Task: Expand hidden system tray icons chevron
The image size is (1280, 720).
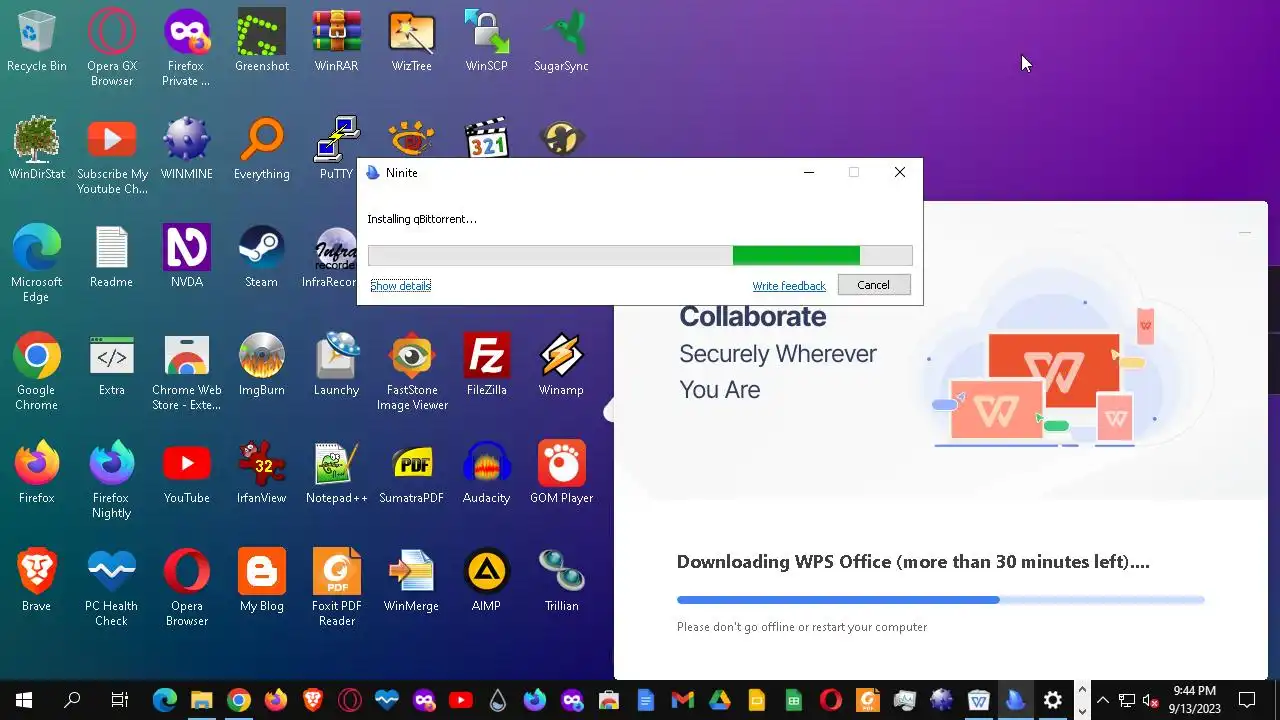Action: 1103,700
